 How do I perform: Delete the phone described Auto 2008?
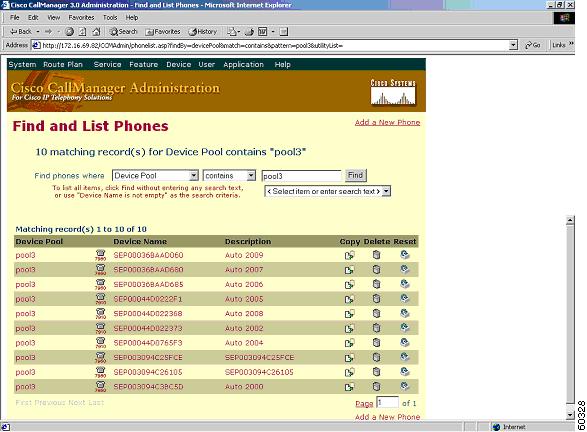[x=377, y=313]
